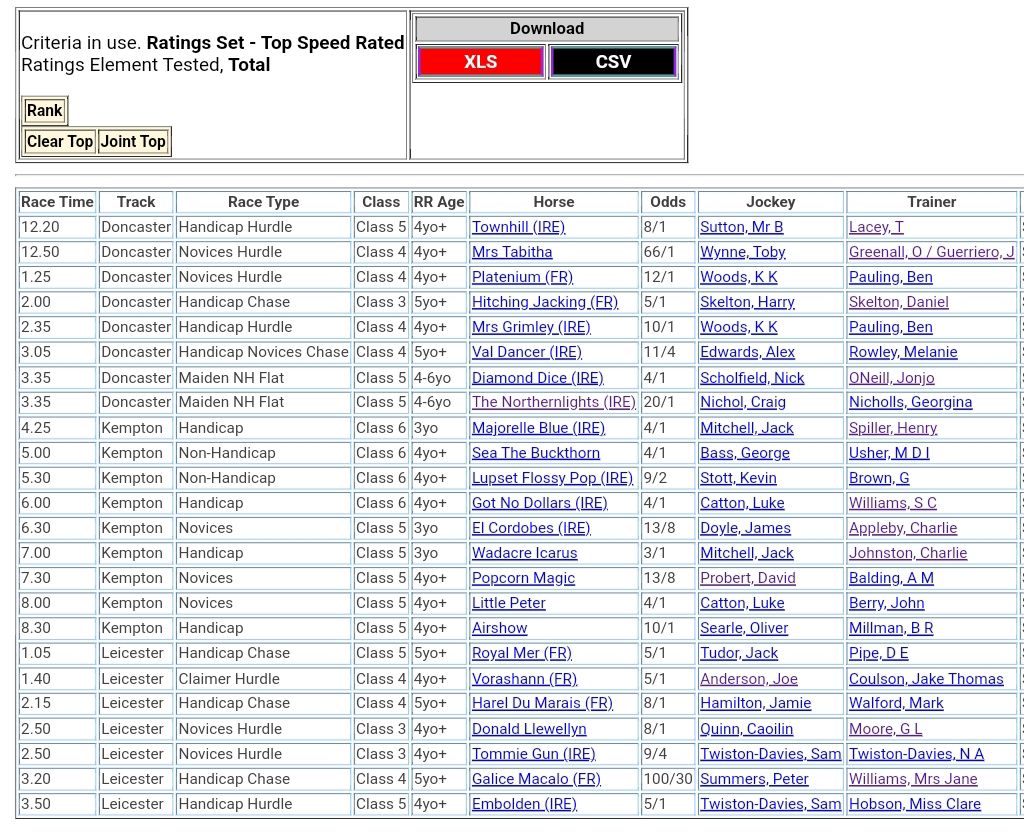Click the Odds column header
Viewport: 1024px width, 832px height.
(668, 202)
